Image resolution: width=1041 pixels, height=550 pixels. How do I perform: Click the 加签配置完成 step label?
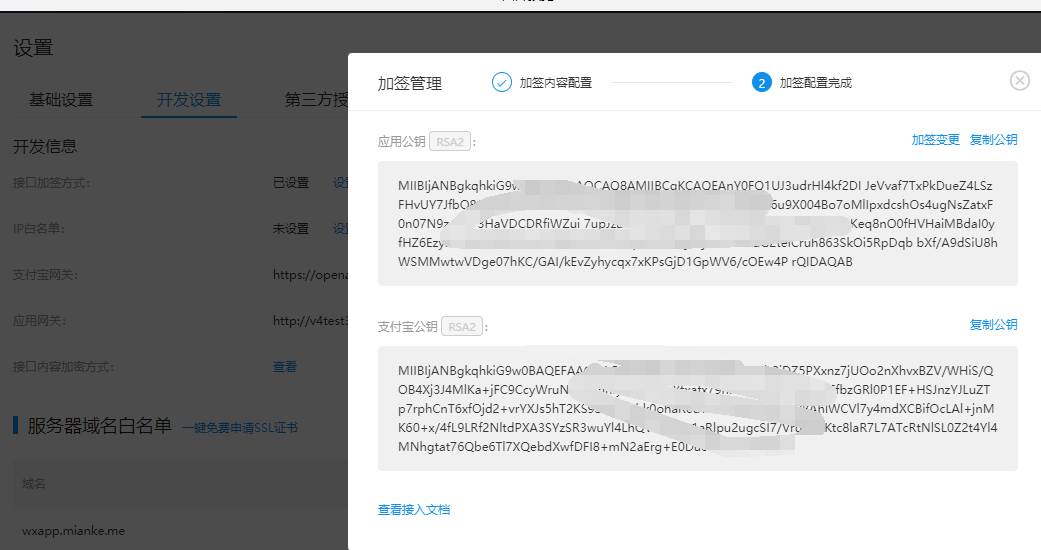pos(815,83)
